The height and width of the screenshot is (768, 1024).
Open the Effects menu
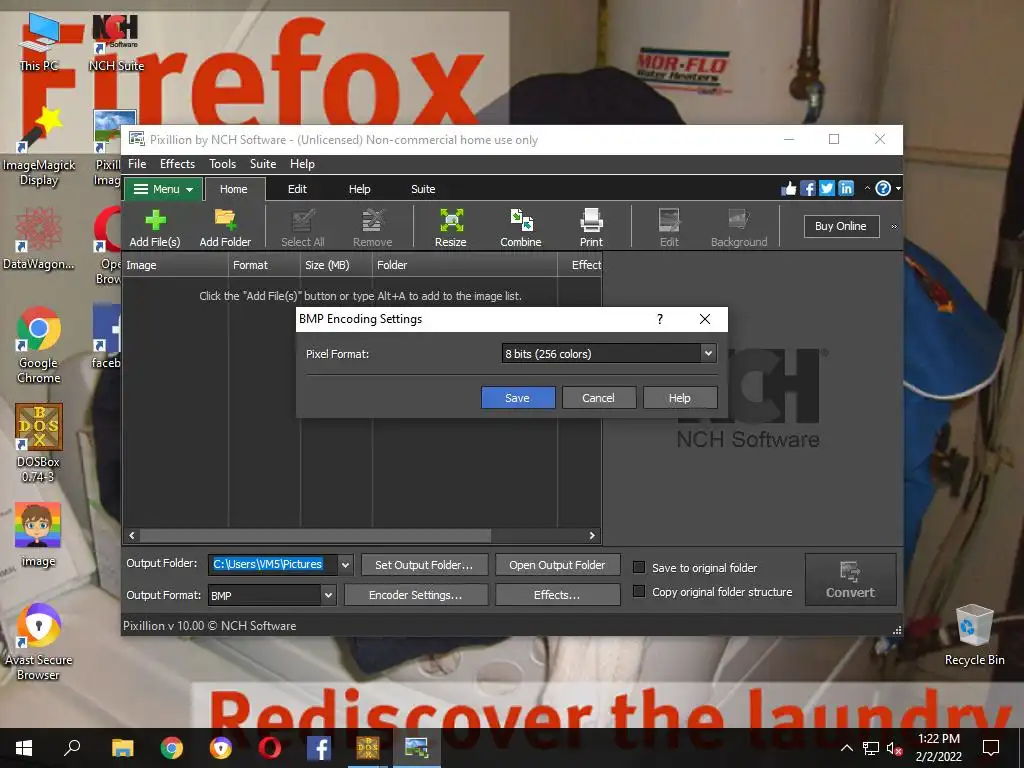coord(178,164)
